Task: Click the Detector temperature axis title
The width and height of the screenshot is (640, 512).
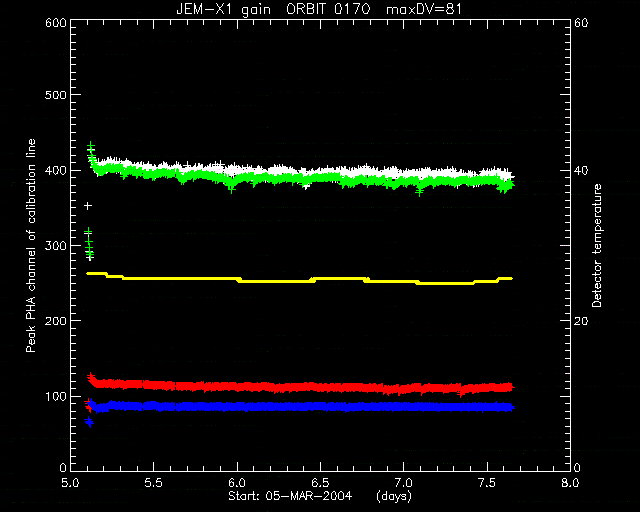Action: 597,245
